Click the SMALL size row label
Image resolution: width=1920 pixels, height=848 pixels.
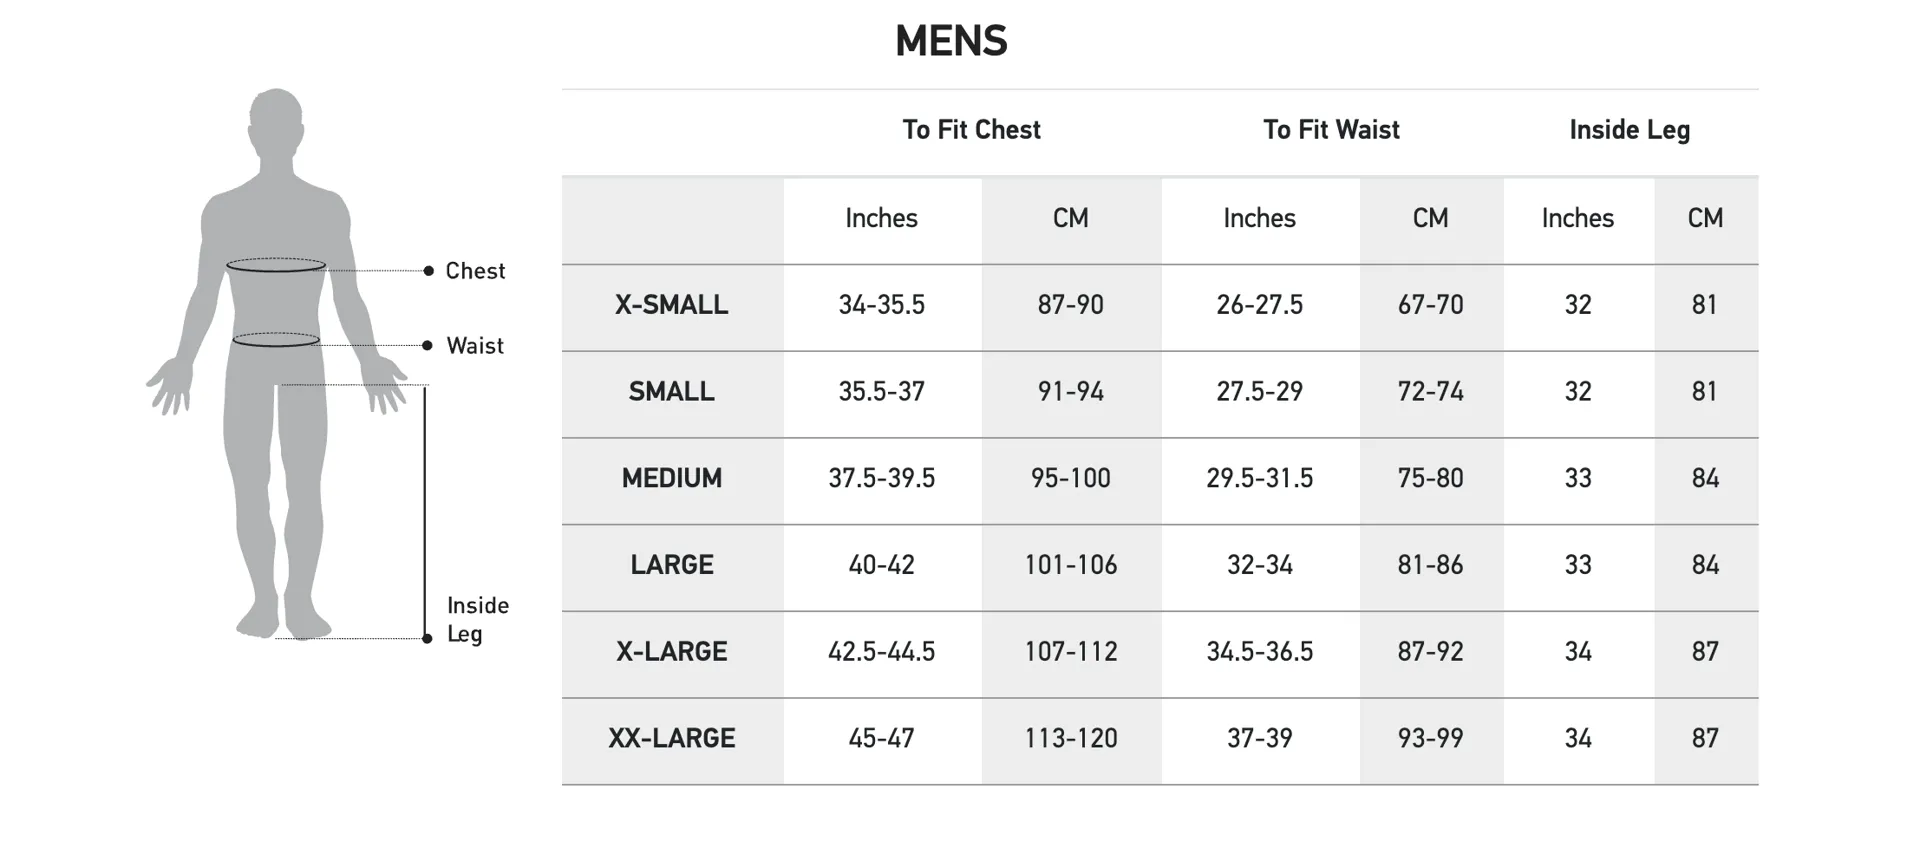pyautogui.click(x=671, y=392)
